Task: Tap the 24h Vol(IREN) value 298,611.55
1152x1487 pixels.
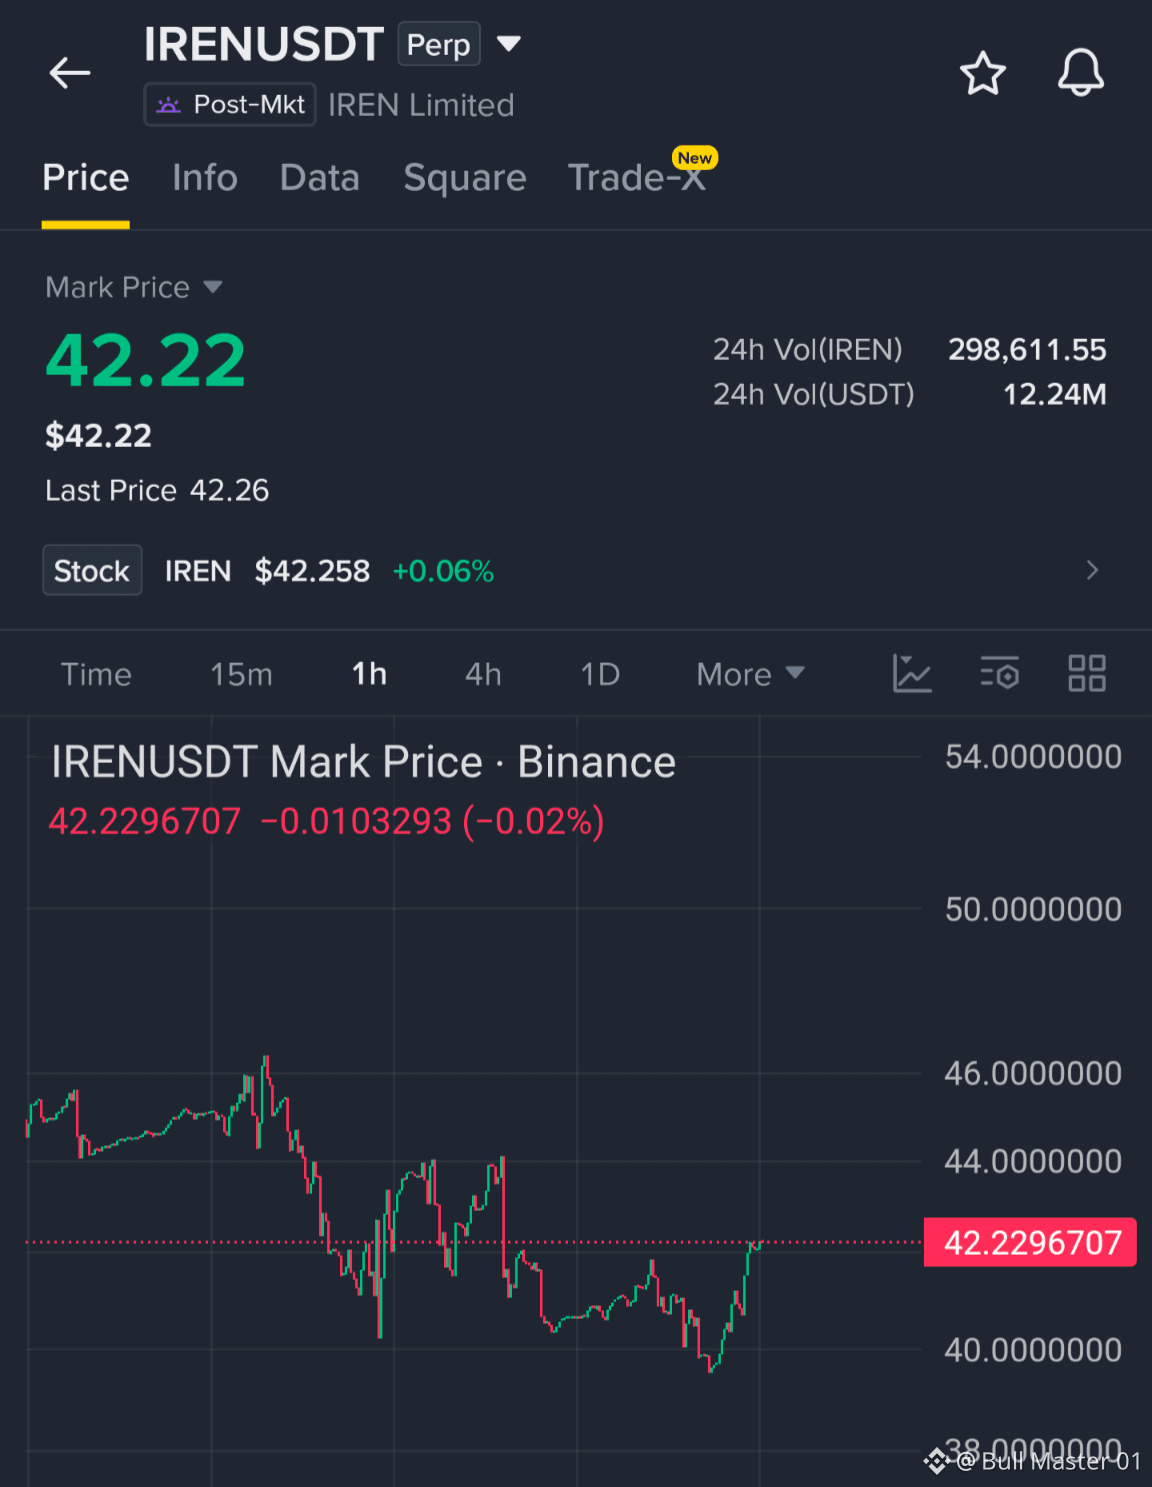Action: pyautogui.click(x=1027, y=349)
